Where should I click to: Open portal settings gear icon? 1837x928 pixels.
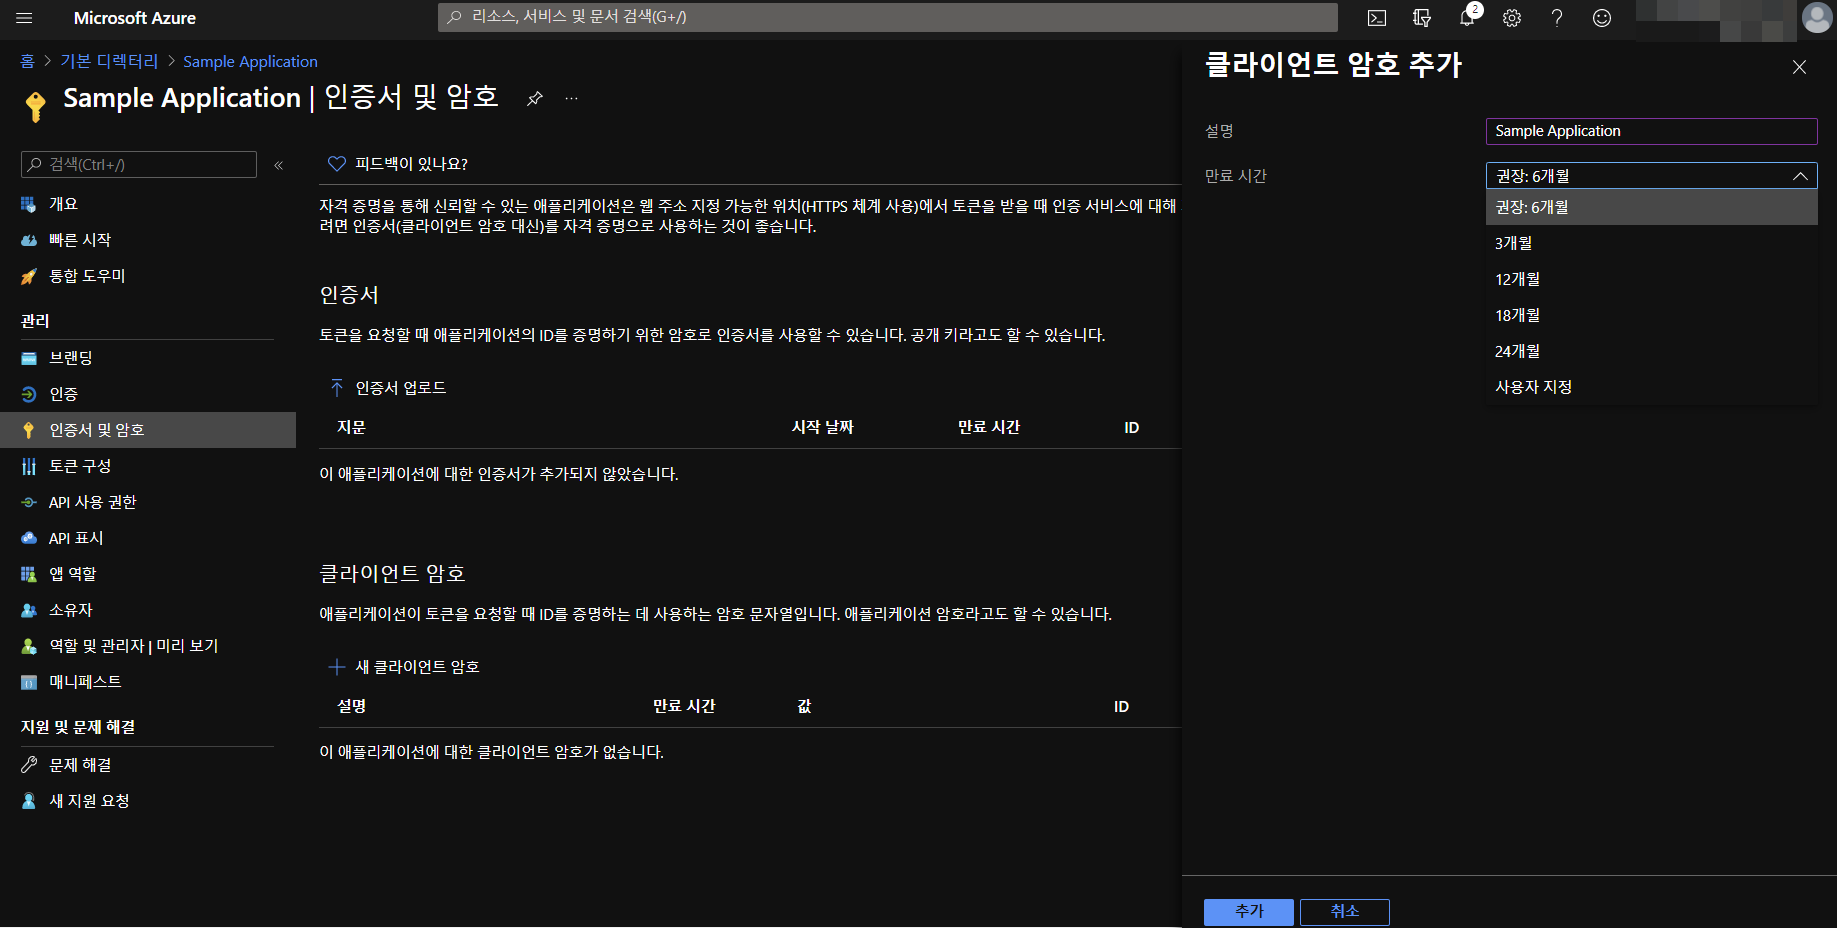click(x=1512, y=18)
